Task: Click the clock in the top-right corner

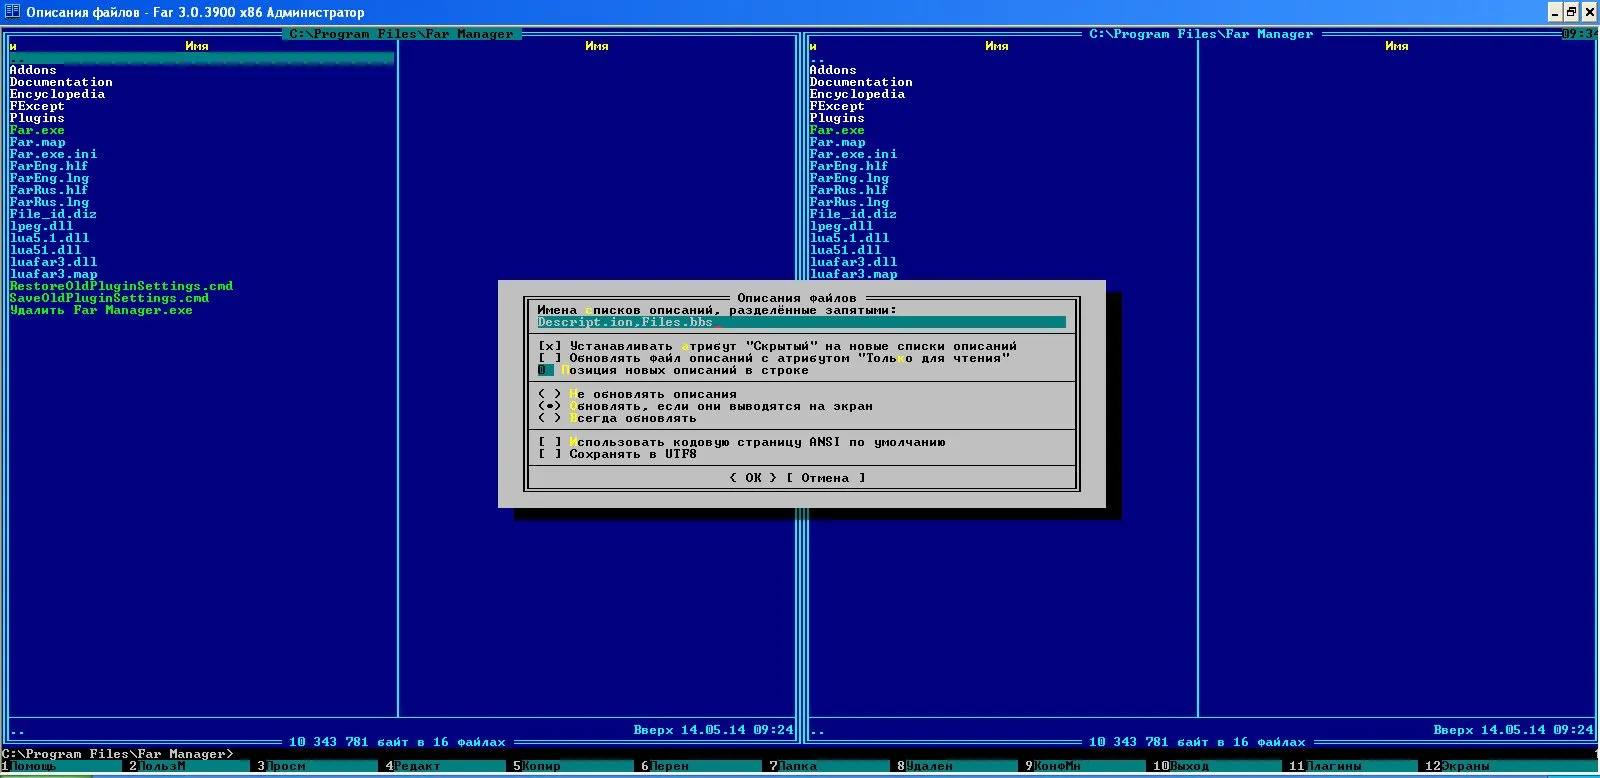Action: pos(1579,34)
